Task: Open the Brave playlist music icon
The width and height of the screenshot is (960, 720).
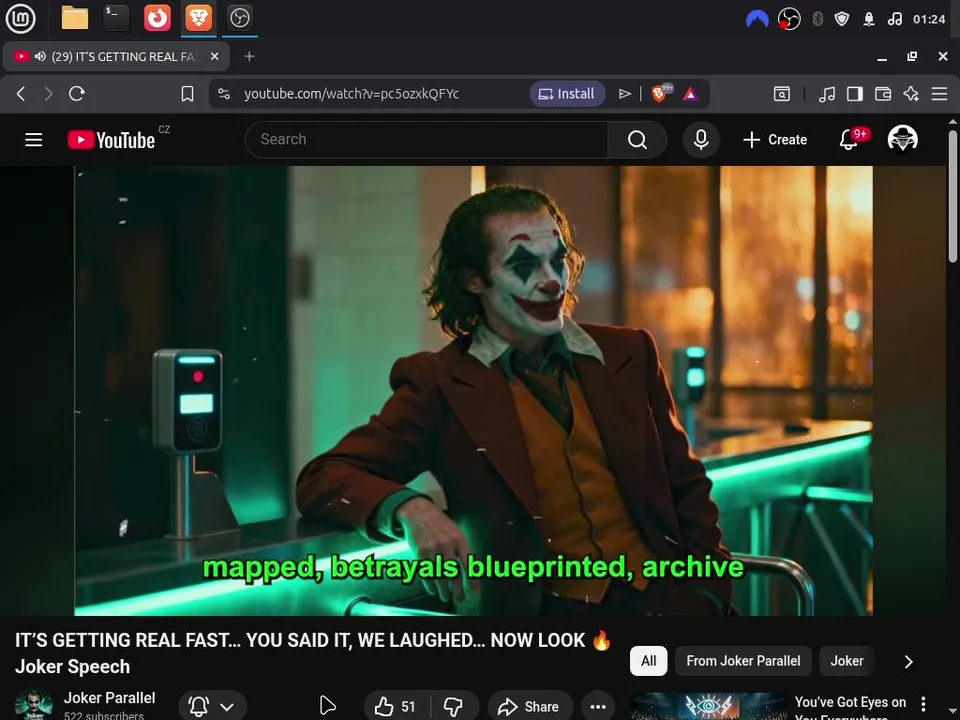Action: point(827,94)
